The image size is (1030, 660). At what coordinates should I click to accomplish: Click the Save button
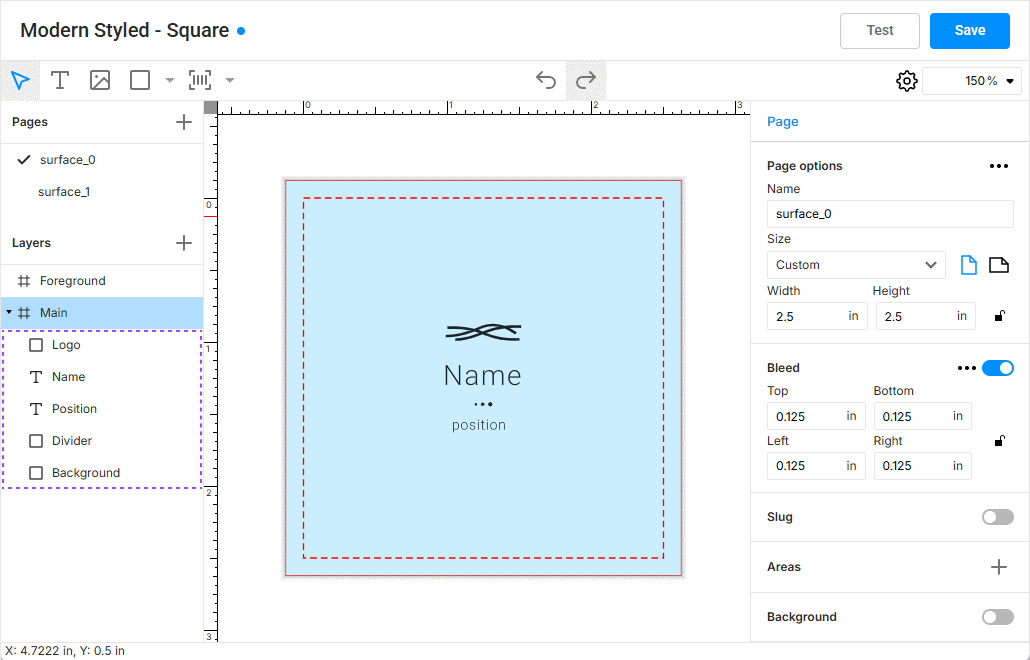click(x=970, y=30)
